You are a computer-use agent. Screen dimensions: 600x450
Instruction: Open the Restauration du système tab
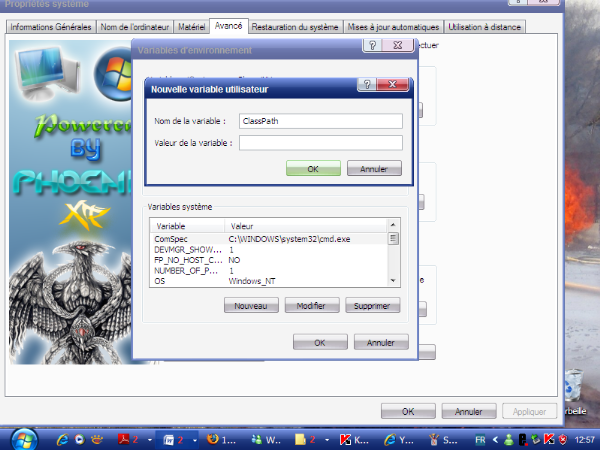pyautogui.click(x=295, y=27)
